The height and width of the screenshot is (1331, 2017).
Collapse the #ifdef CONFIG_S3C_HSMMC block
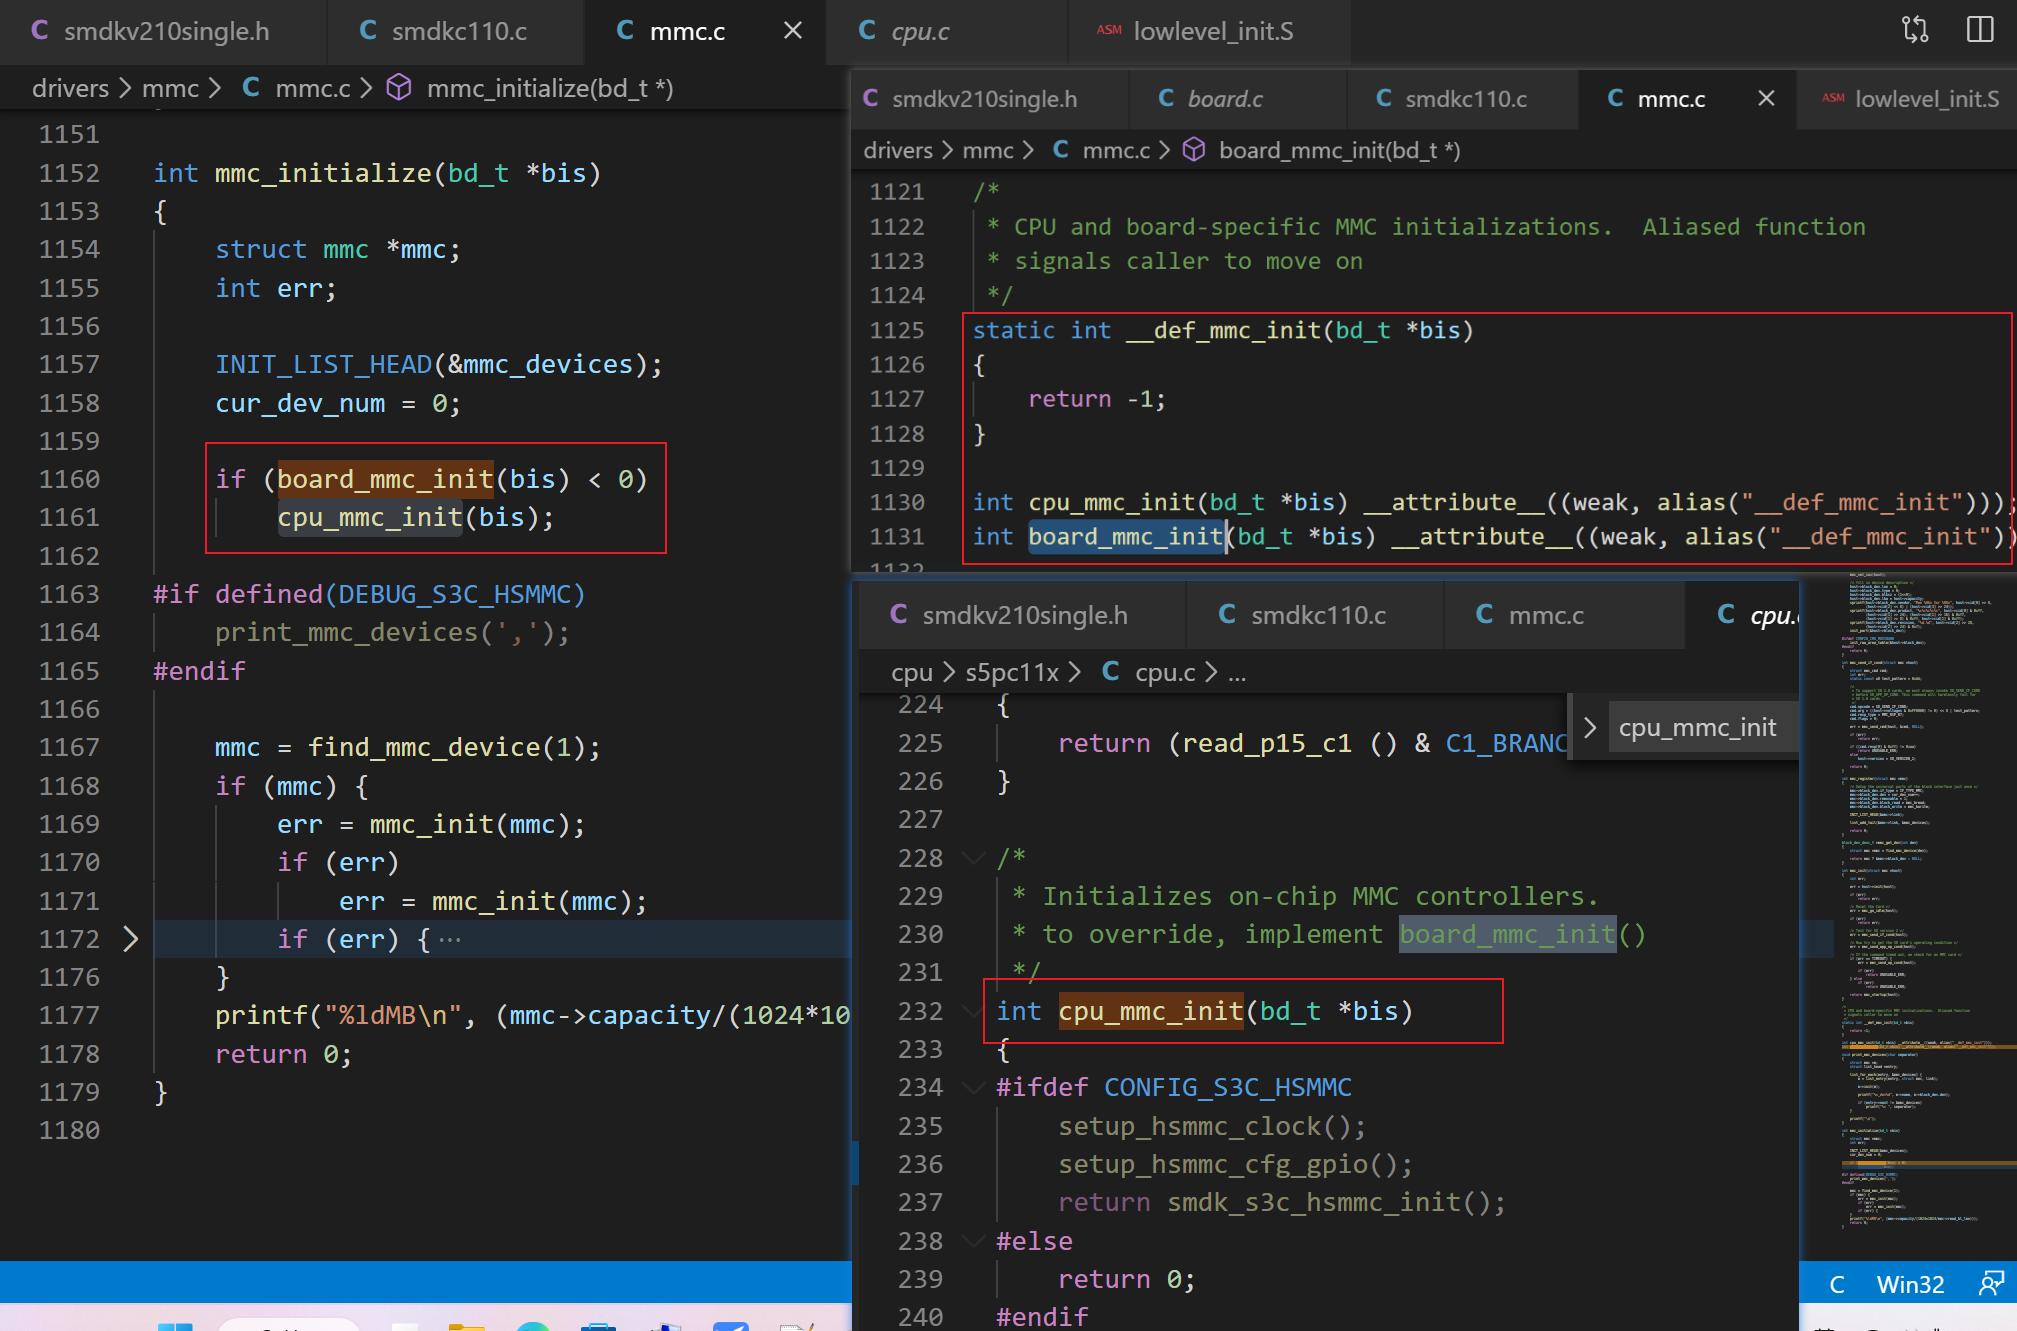tap(972, 1087)
